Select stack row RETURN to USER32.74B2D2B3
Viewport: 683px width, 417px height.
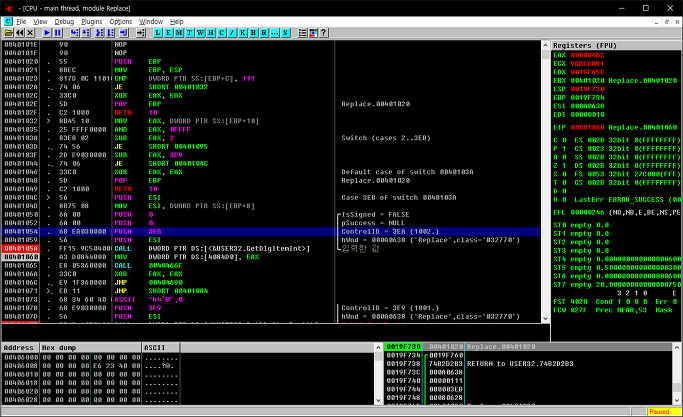[x=528, y=364]
